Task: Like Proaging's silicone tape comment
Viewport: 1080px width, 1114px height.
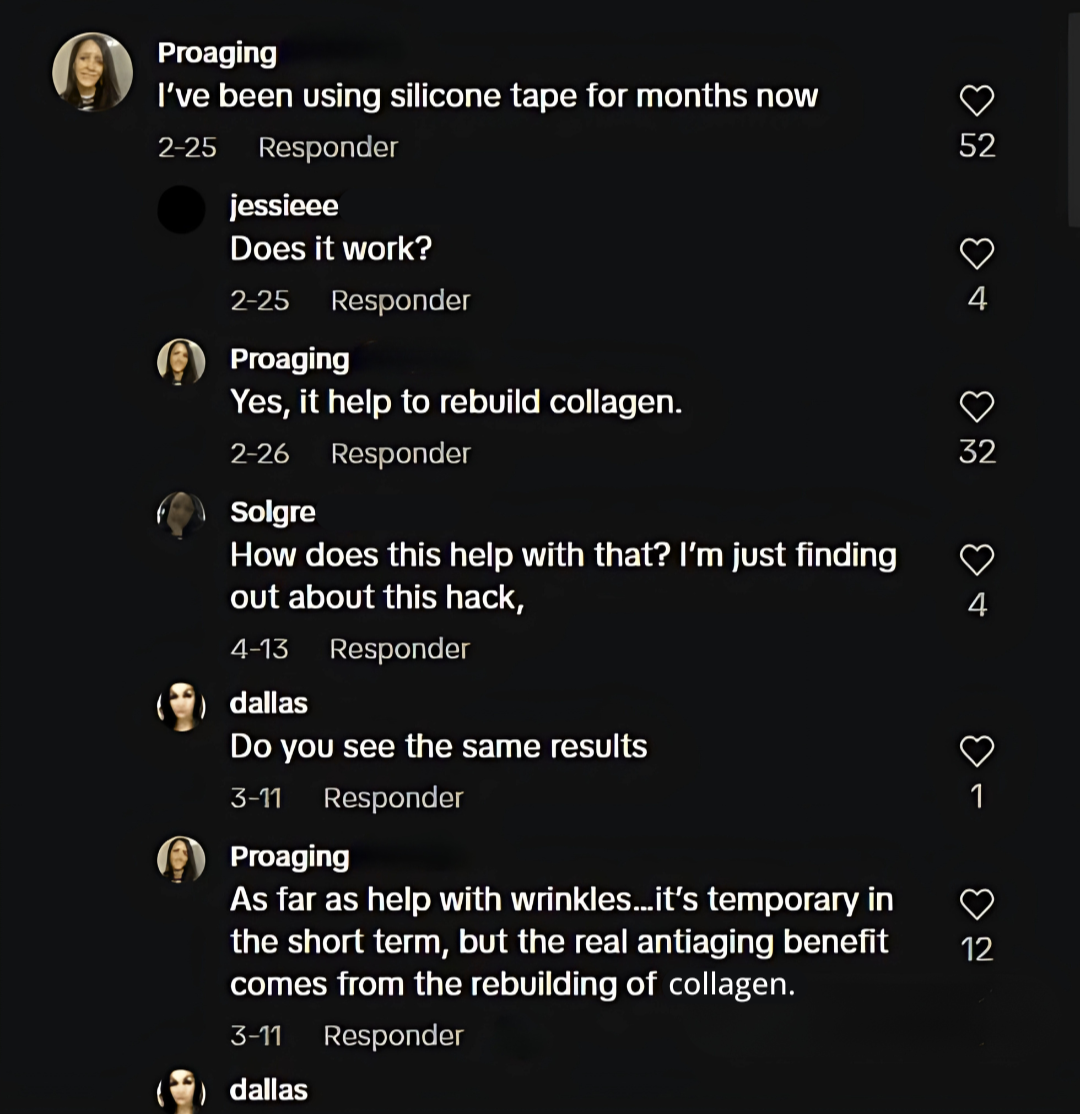Action: point(976,100)
